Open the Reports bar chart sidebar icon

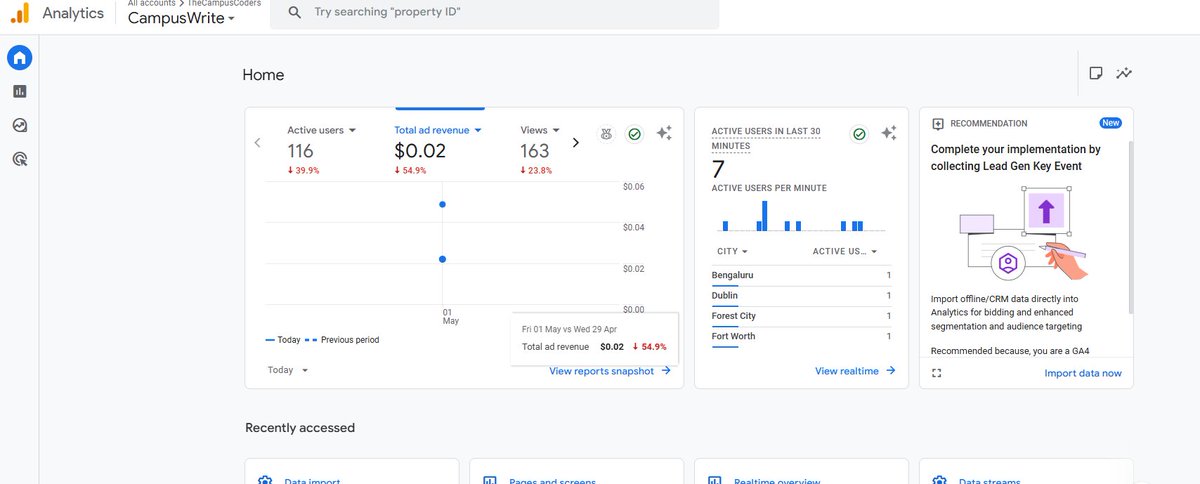(19, 91)
